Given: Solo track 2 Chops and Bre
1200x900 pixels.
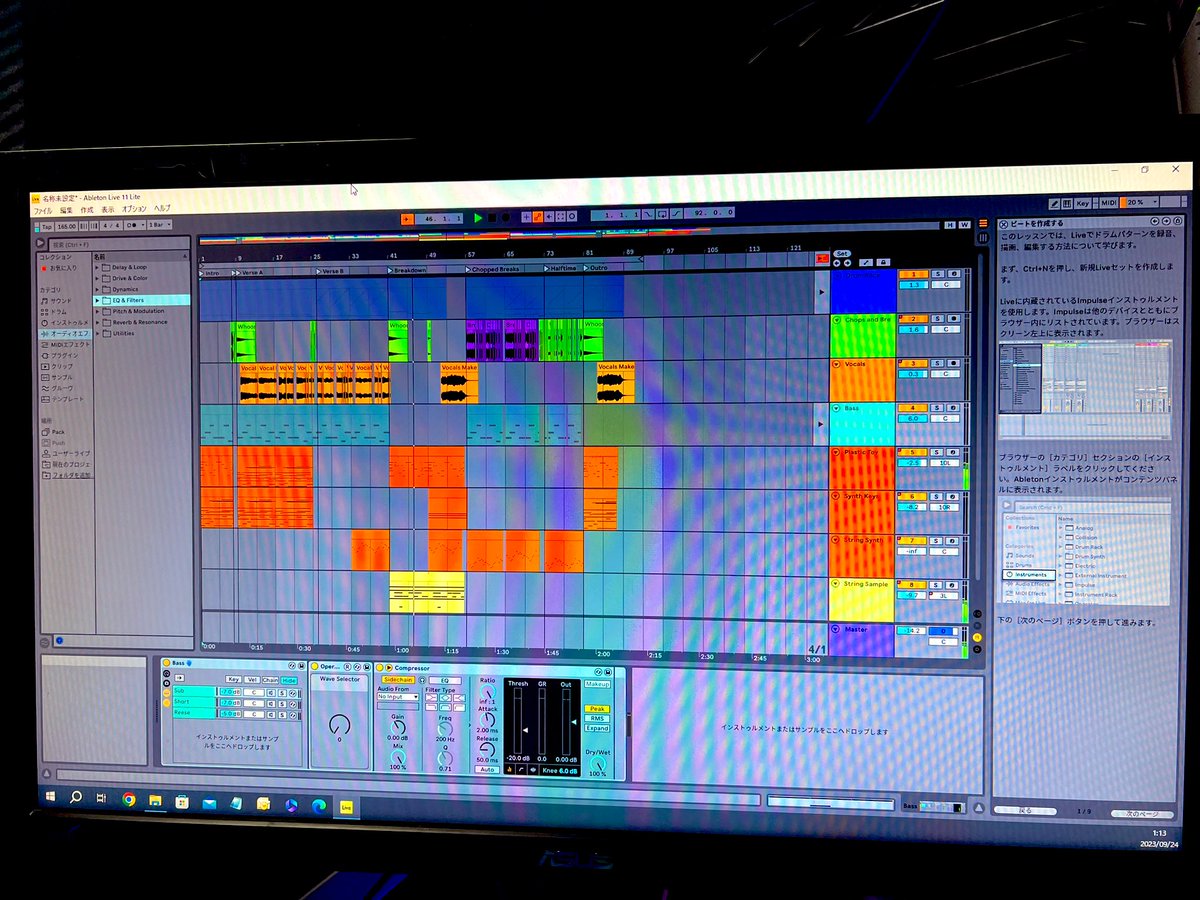Looking at the screenshot, I should 937,318.
